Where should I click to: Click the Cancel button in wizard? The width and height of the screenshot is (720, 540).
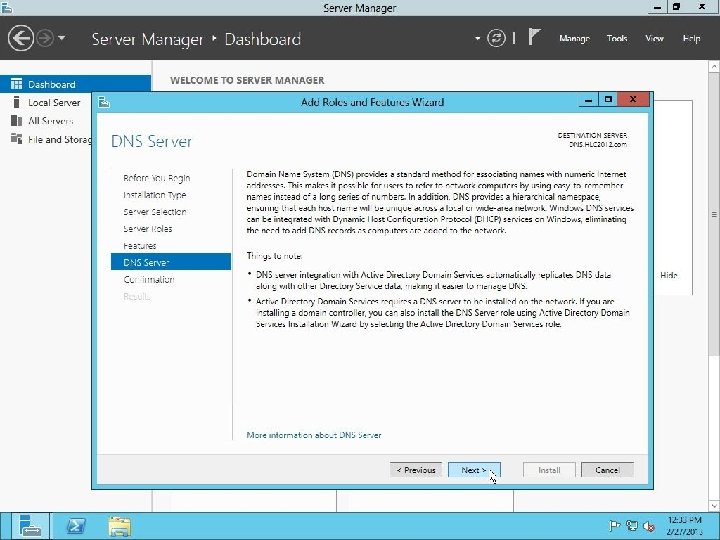[x=607, y=470]
